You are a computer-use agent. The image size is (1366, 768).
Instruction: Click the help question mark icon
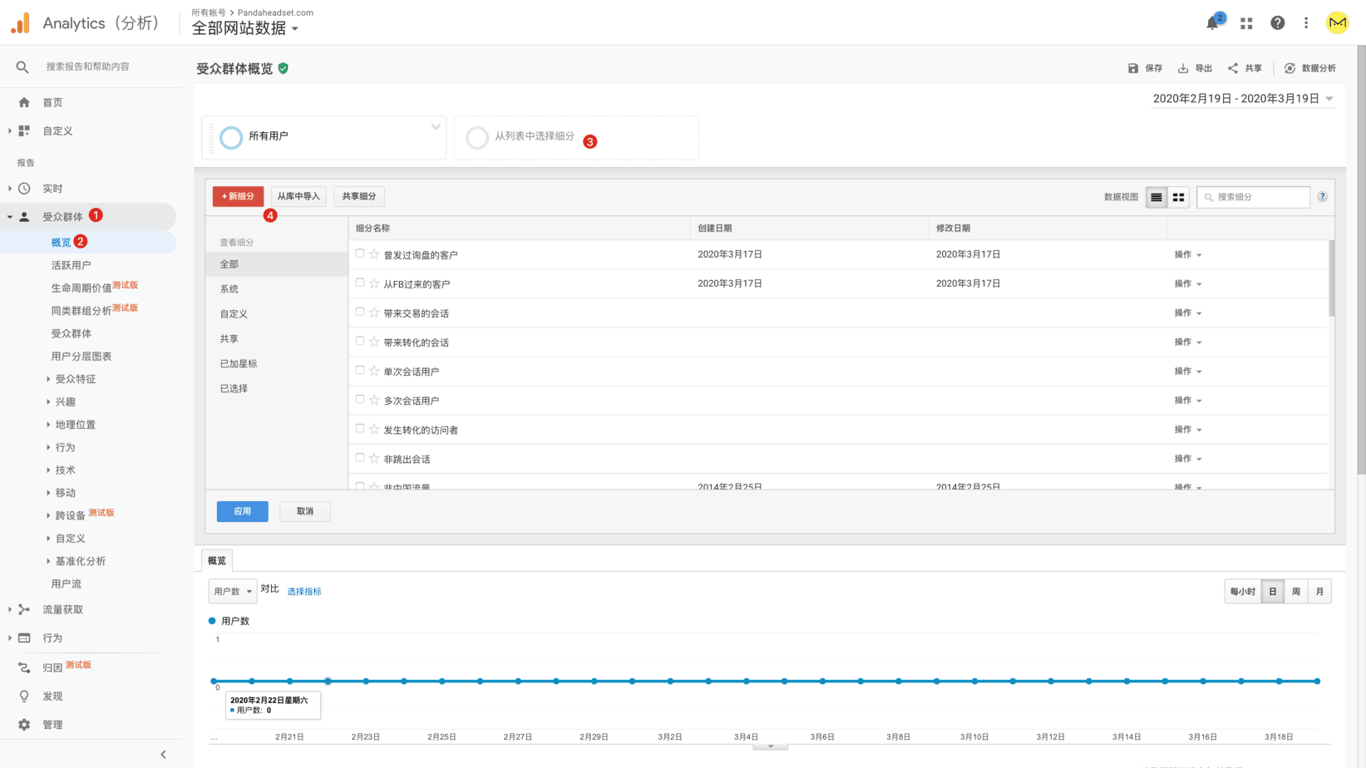tap(1277, 23)
